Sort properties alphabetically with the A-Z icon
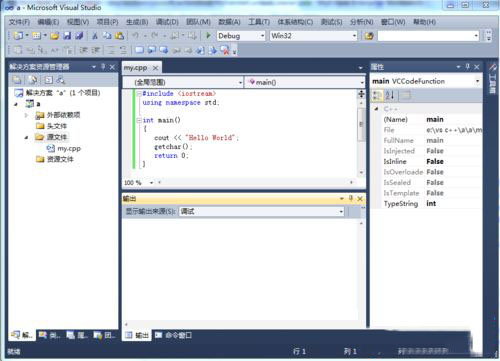 (390, 96)
